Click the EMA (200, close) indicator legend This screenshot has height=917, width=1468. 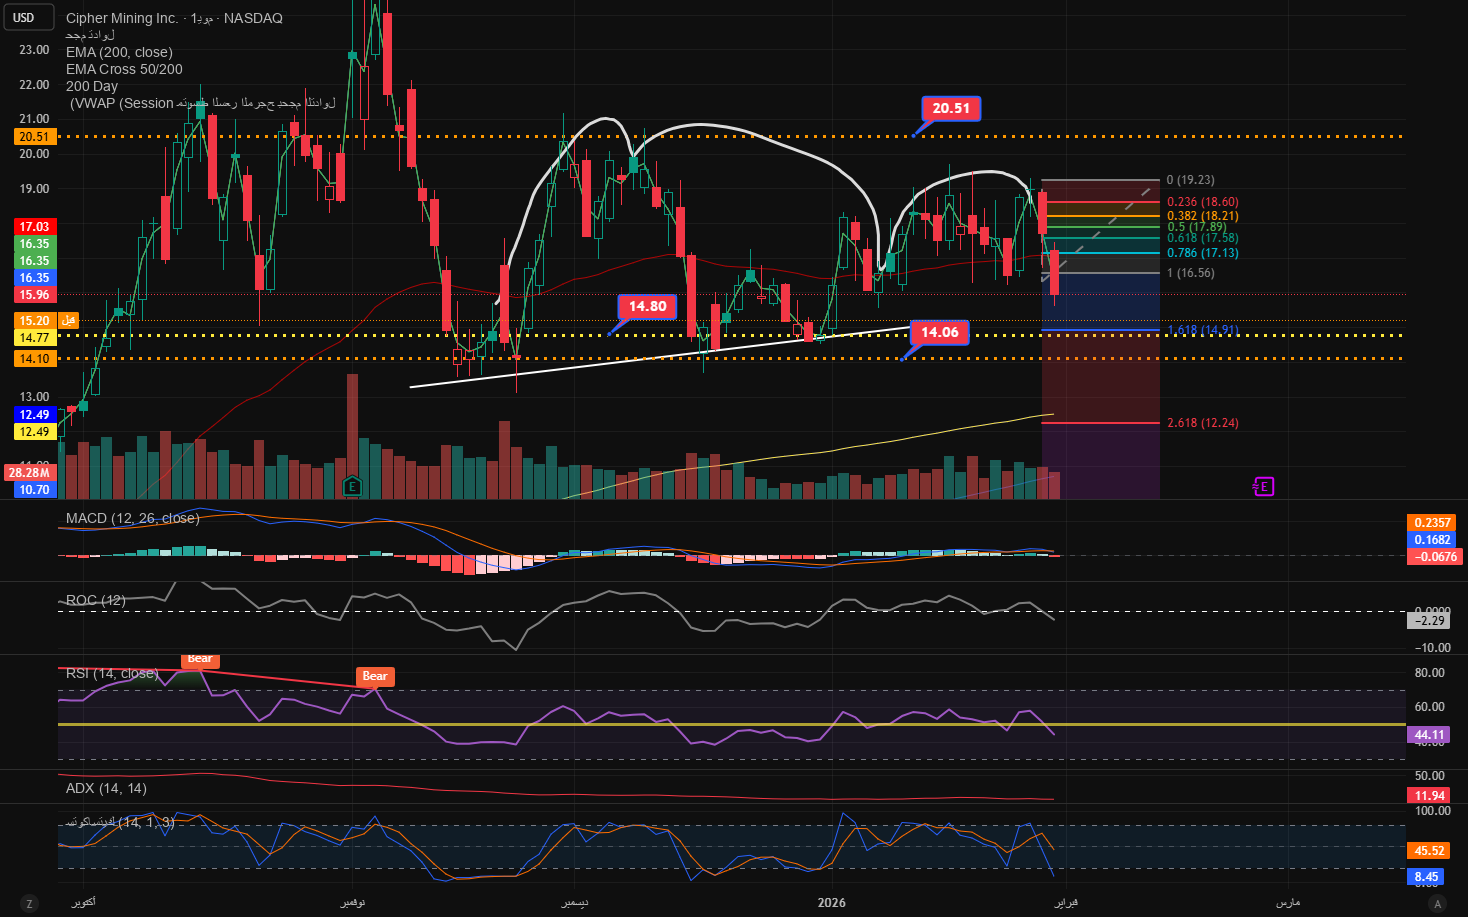[x=119, y=52]
